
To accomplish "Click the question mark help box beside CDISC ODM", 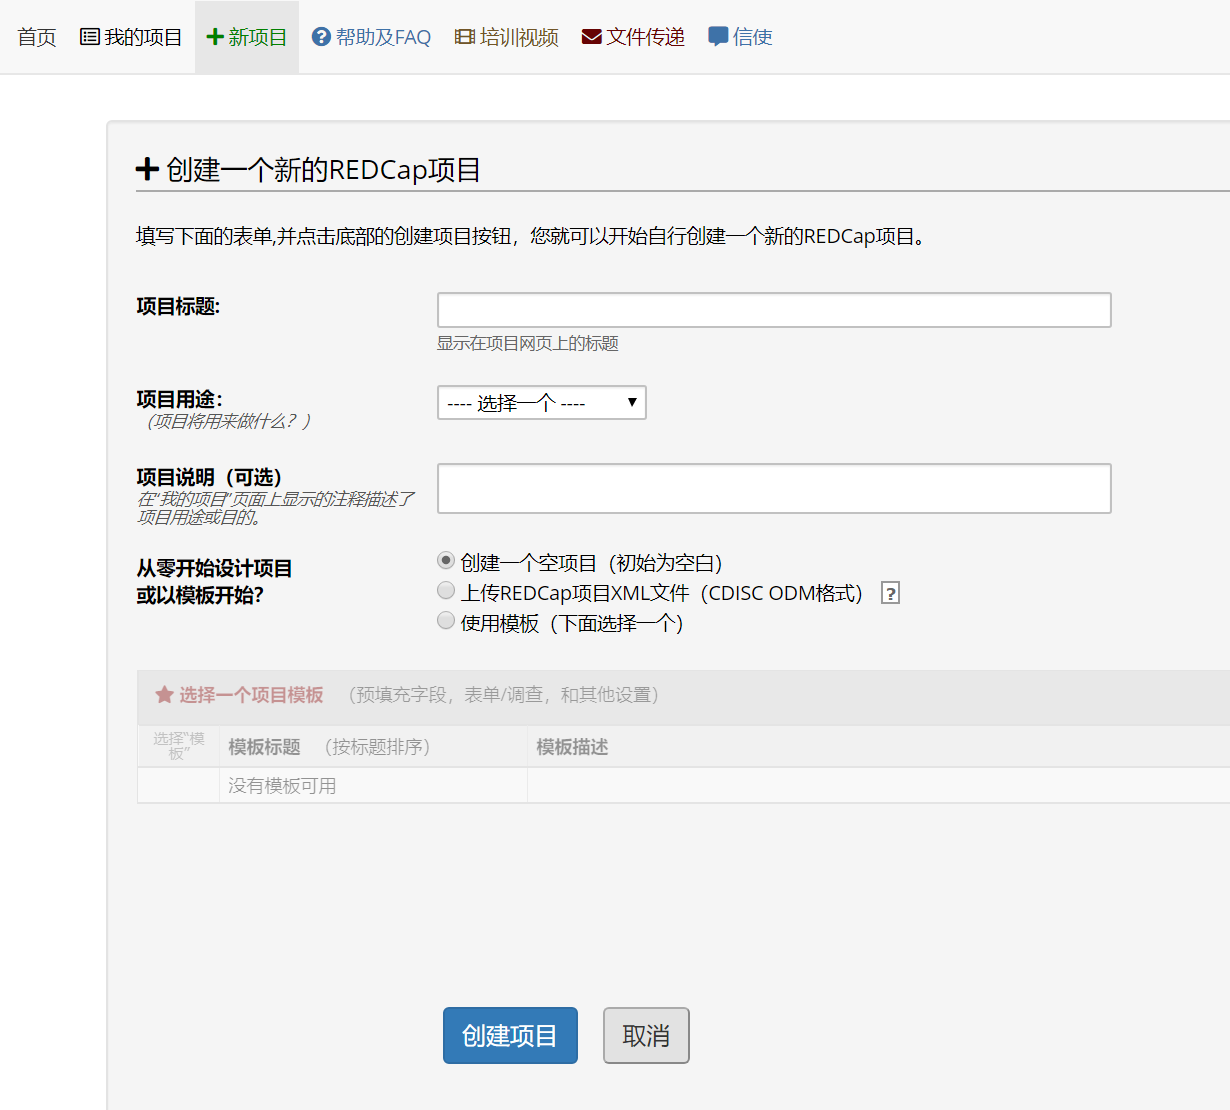I will (x=890, y=593).
